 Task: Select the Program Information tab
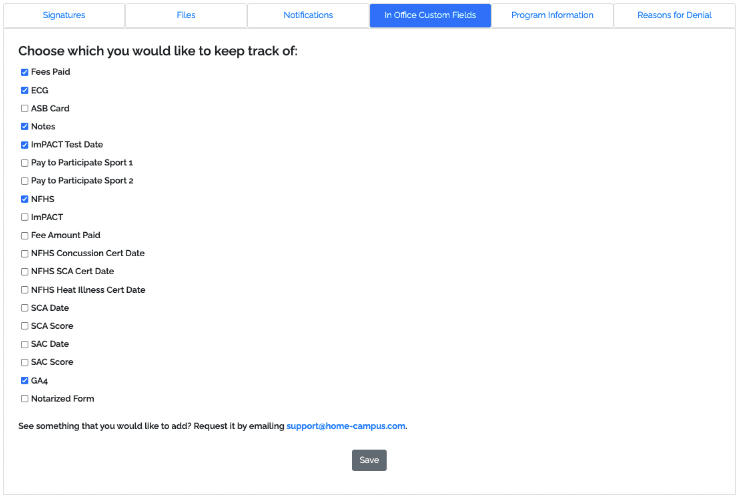pyautogui.click(x=552, y=16)
